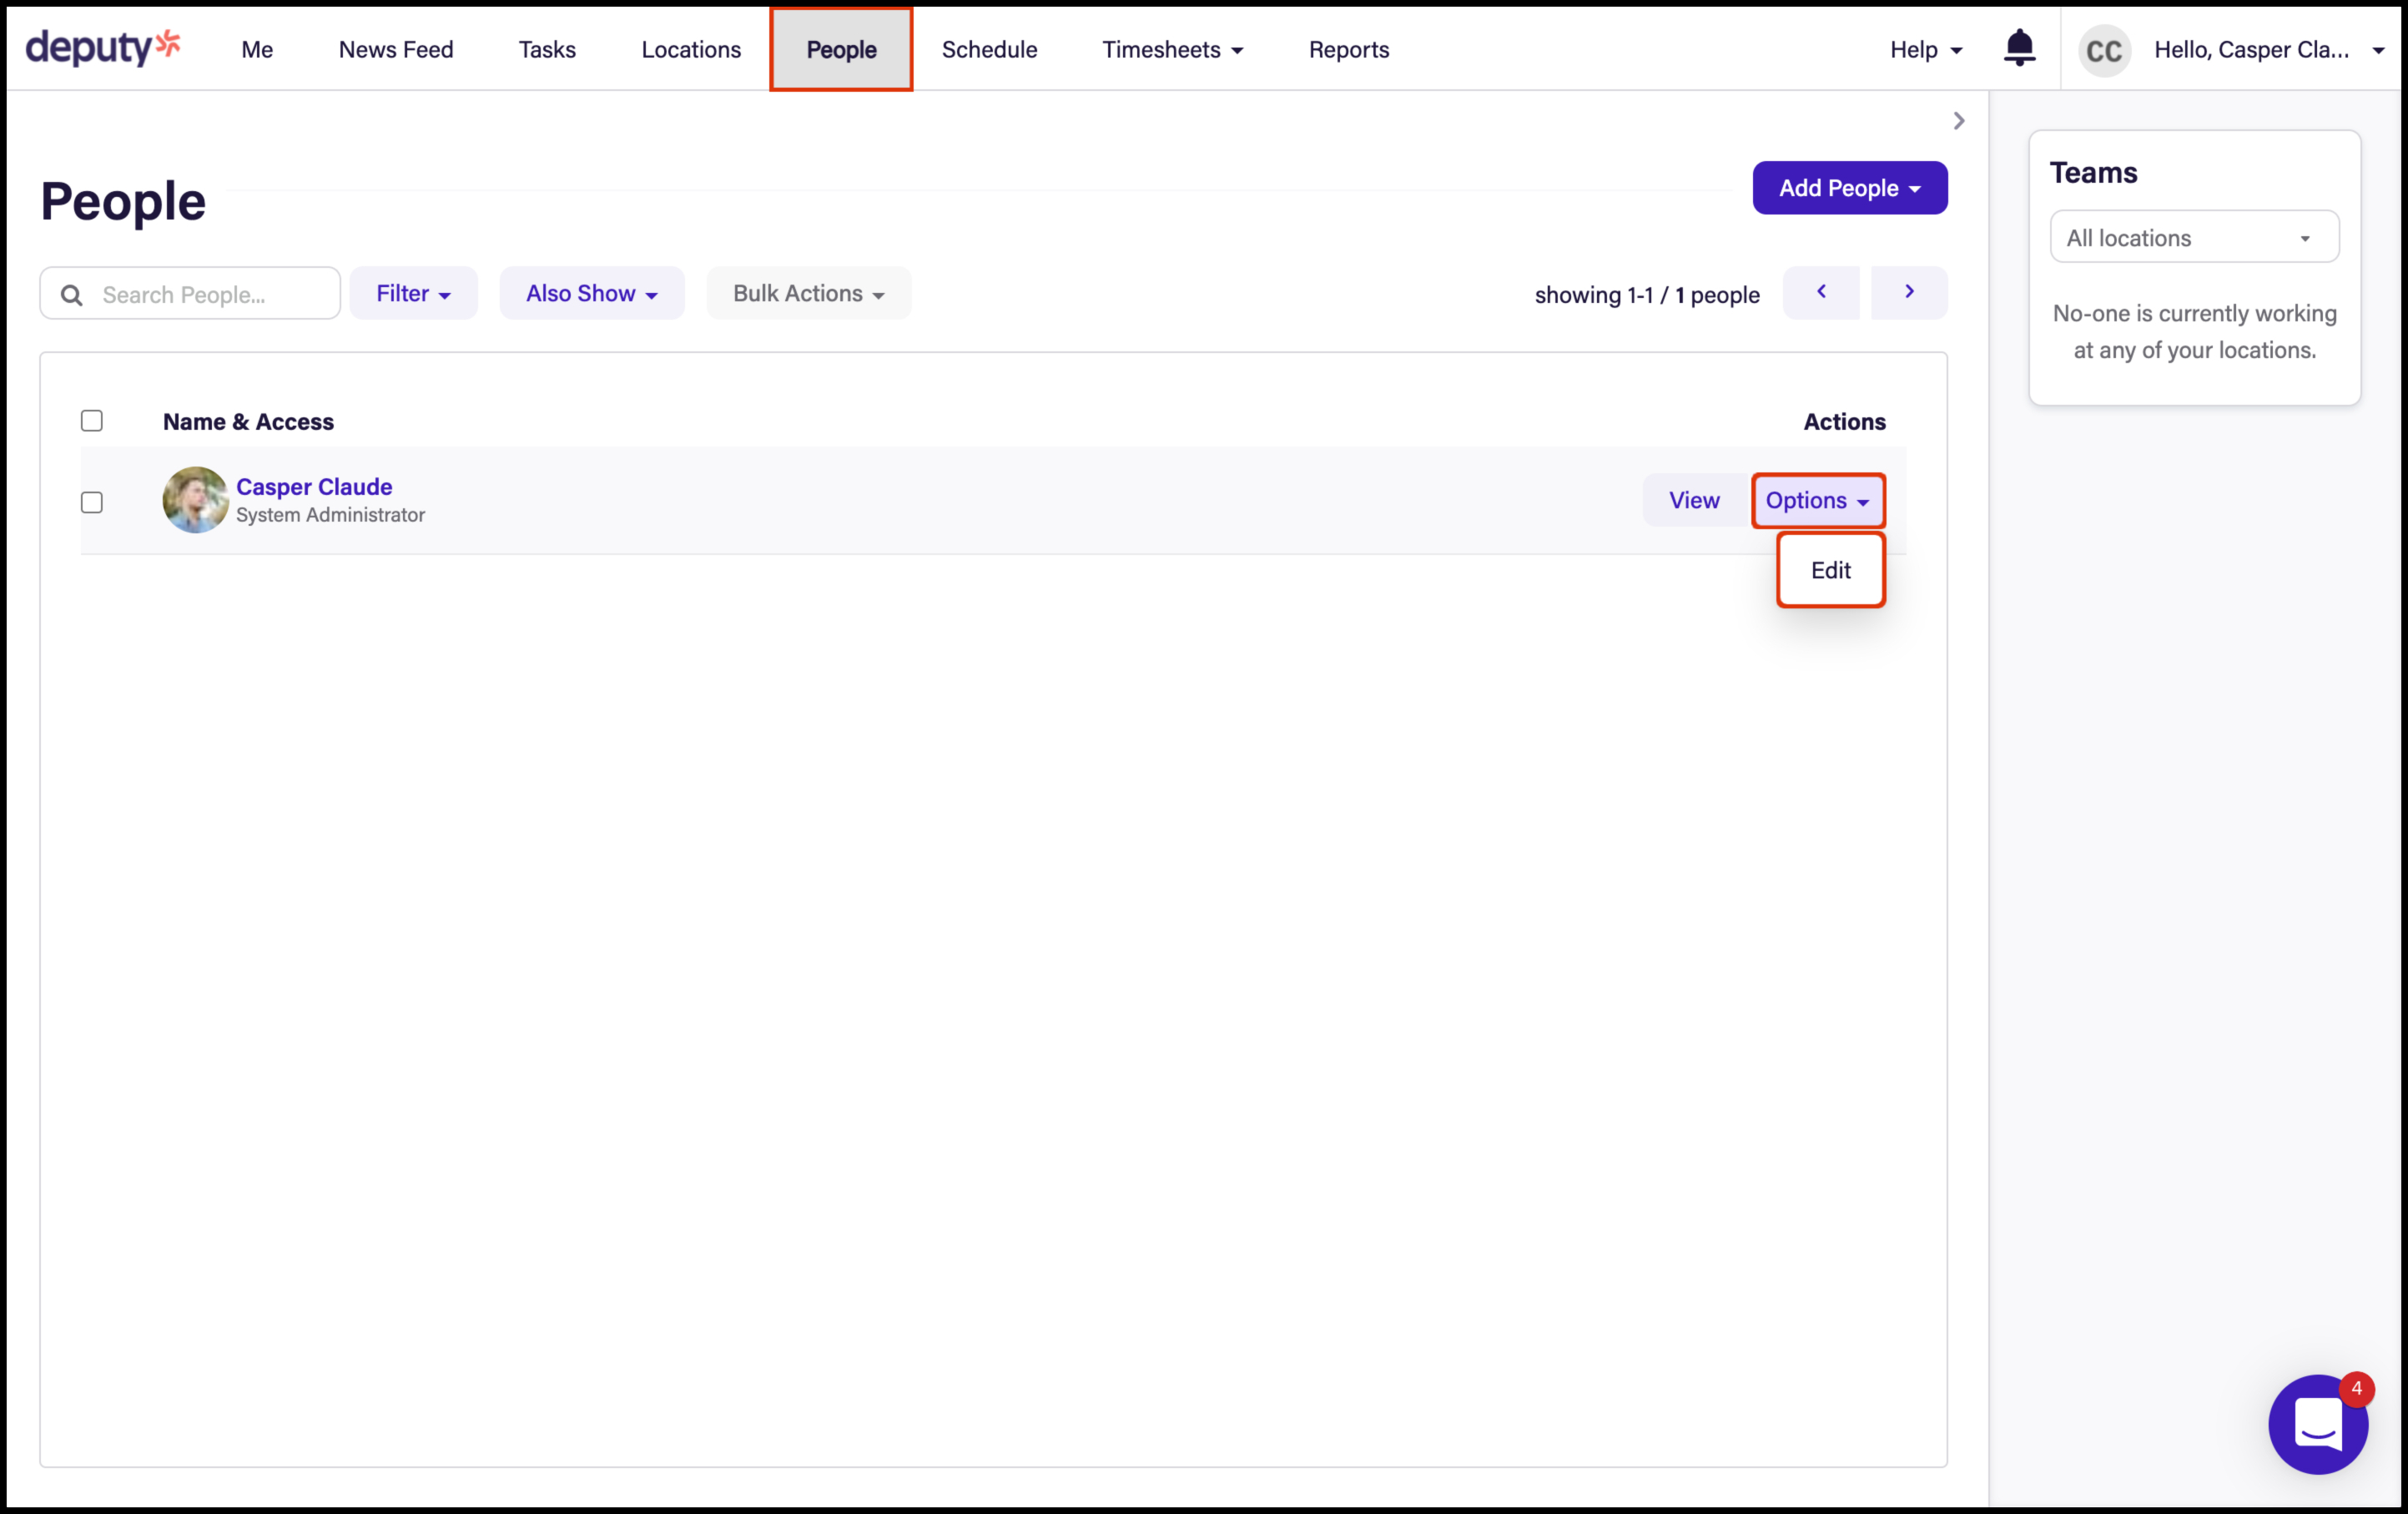Expand the Also Show dropdown

click(591, 294)
